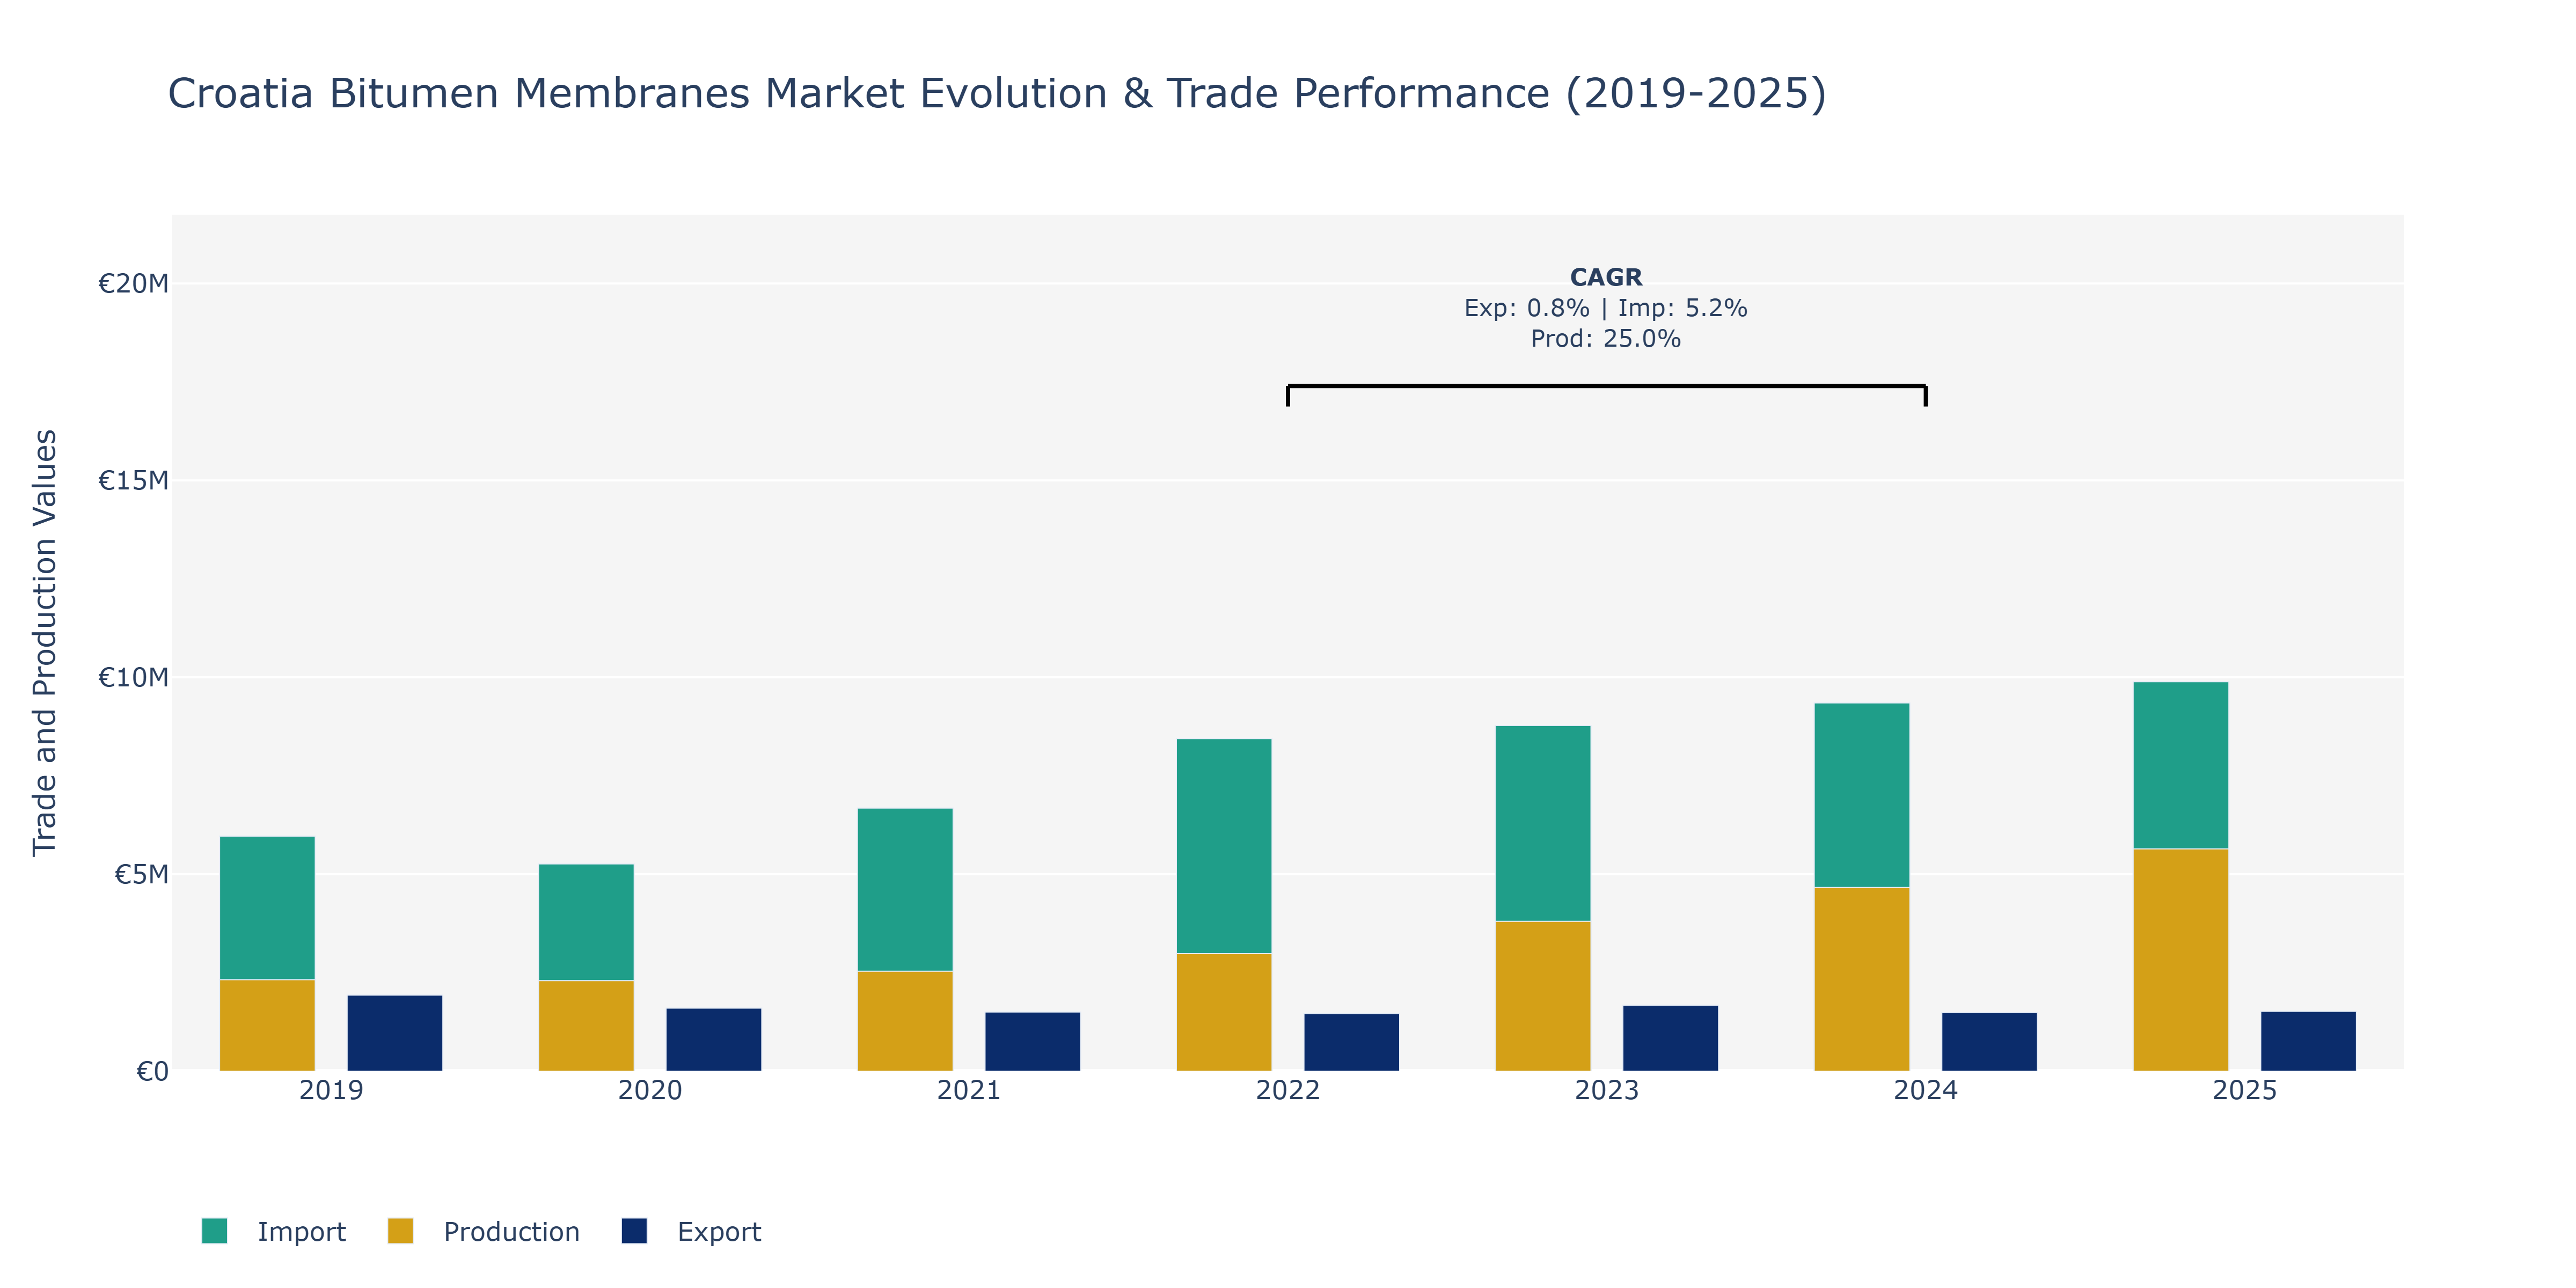Toggle the Import legend entry
The width and height of the screenshot is (2576, 1288).
tap(273, 1231)
